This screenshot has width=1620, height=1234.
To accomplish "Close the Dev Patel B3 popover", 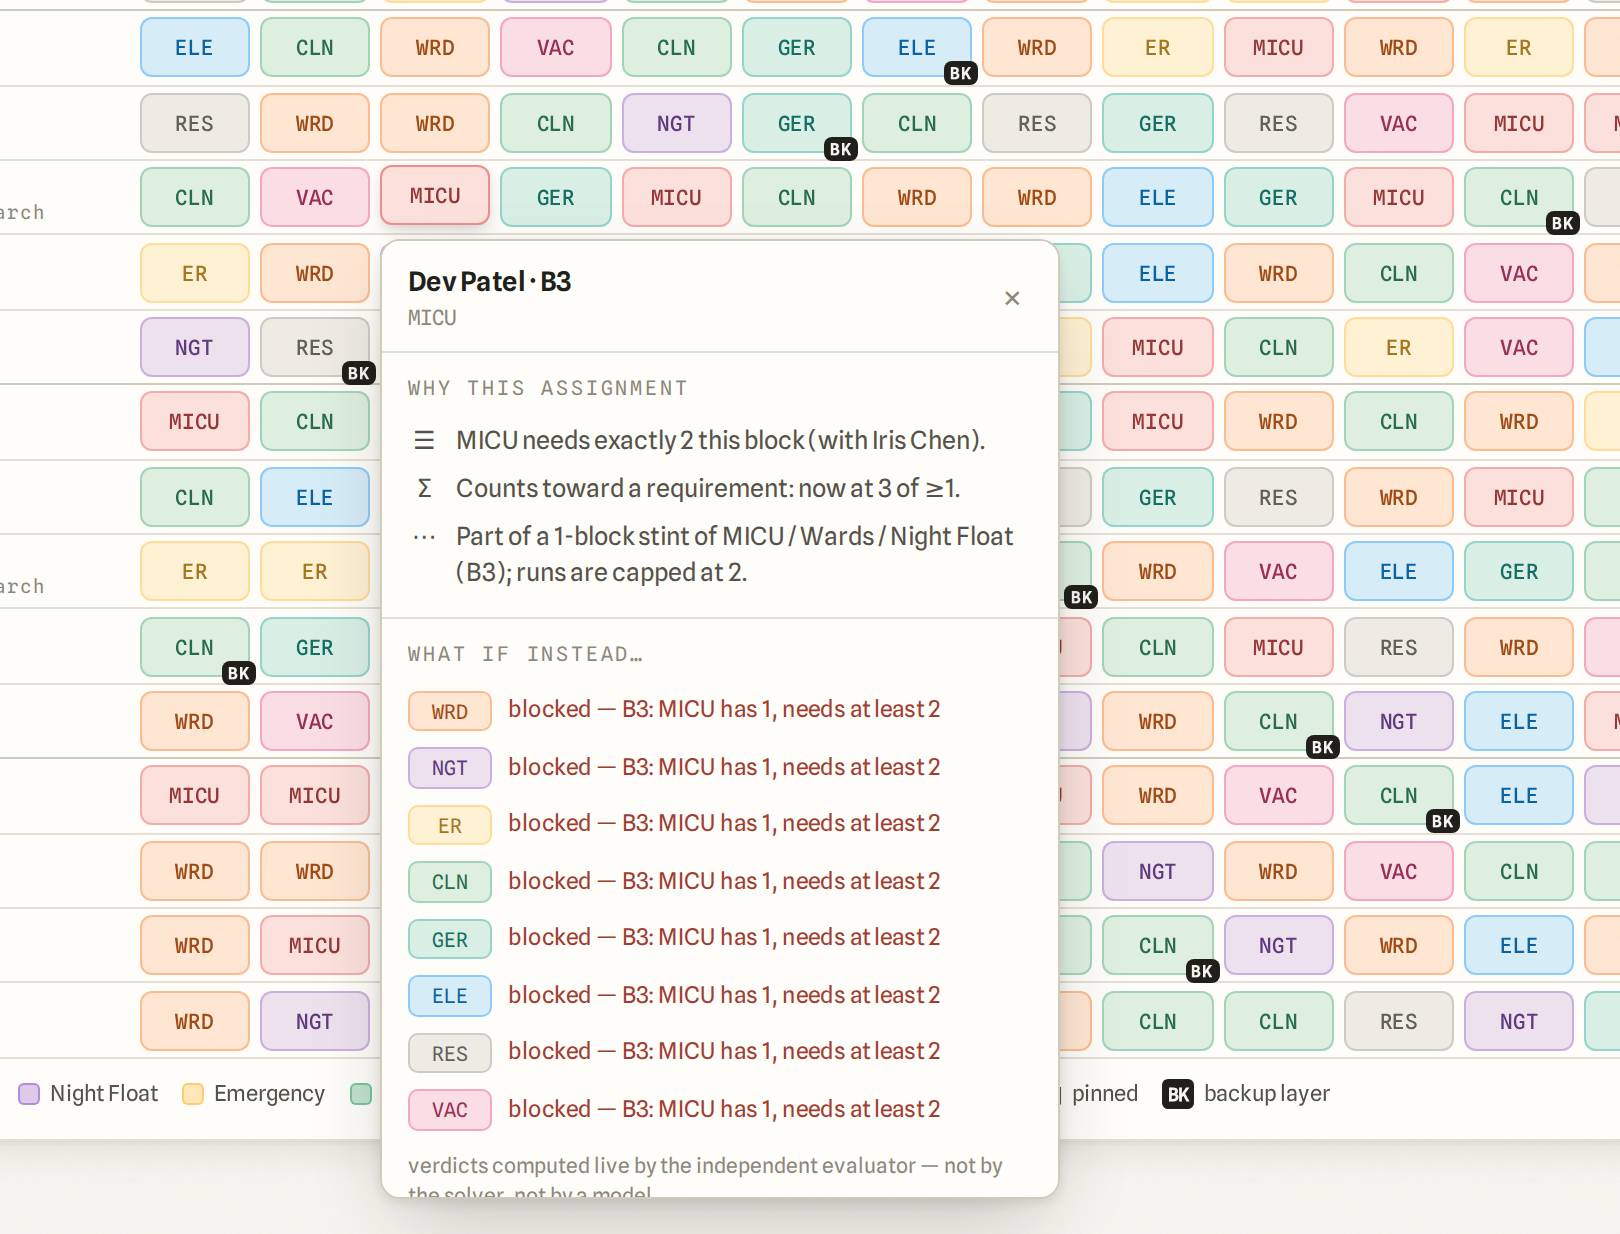I will [x=1012, y=298].
